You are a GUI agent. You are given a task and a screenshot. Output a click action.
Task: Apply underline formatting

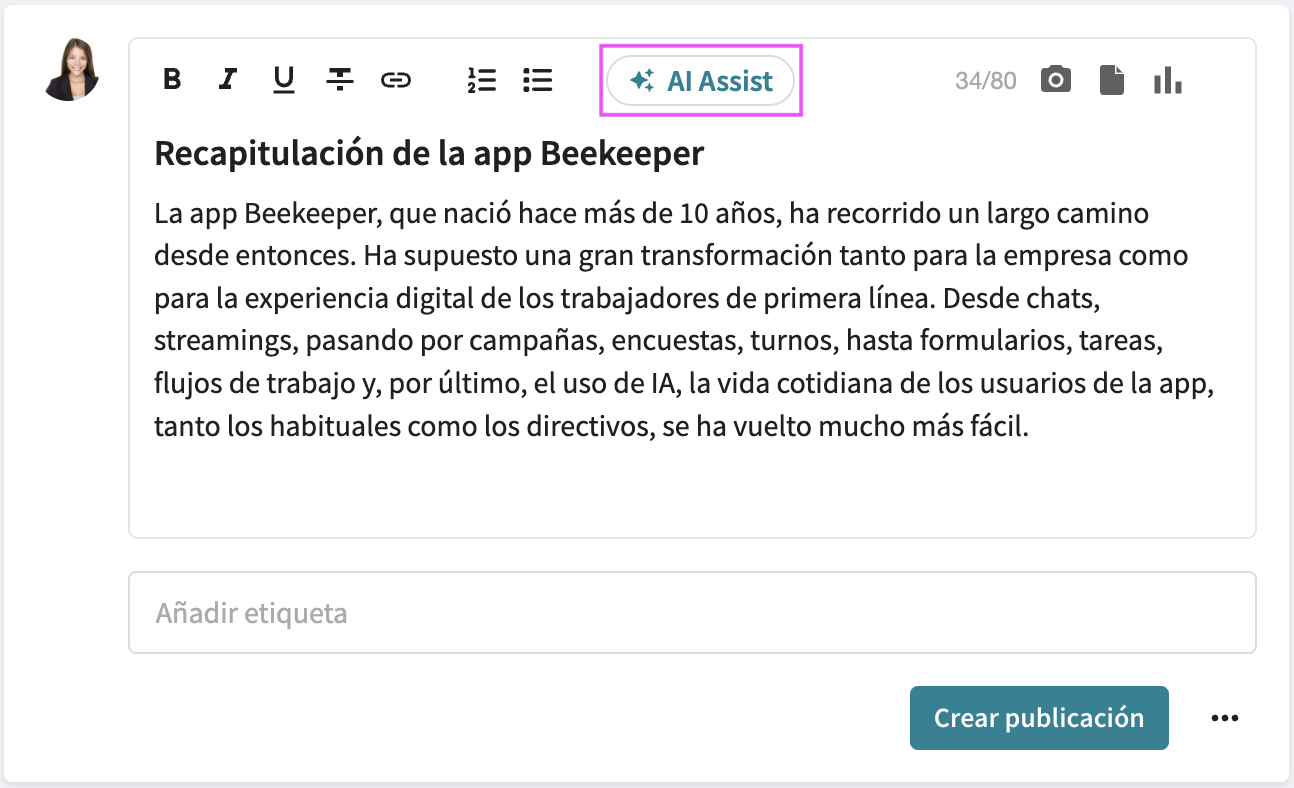coord(283,80)
